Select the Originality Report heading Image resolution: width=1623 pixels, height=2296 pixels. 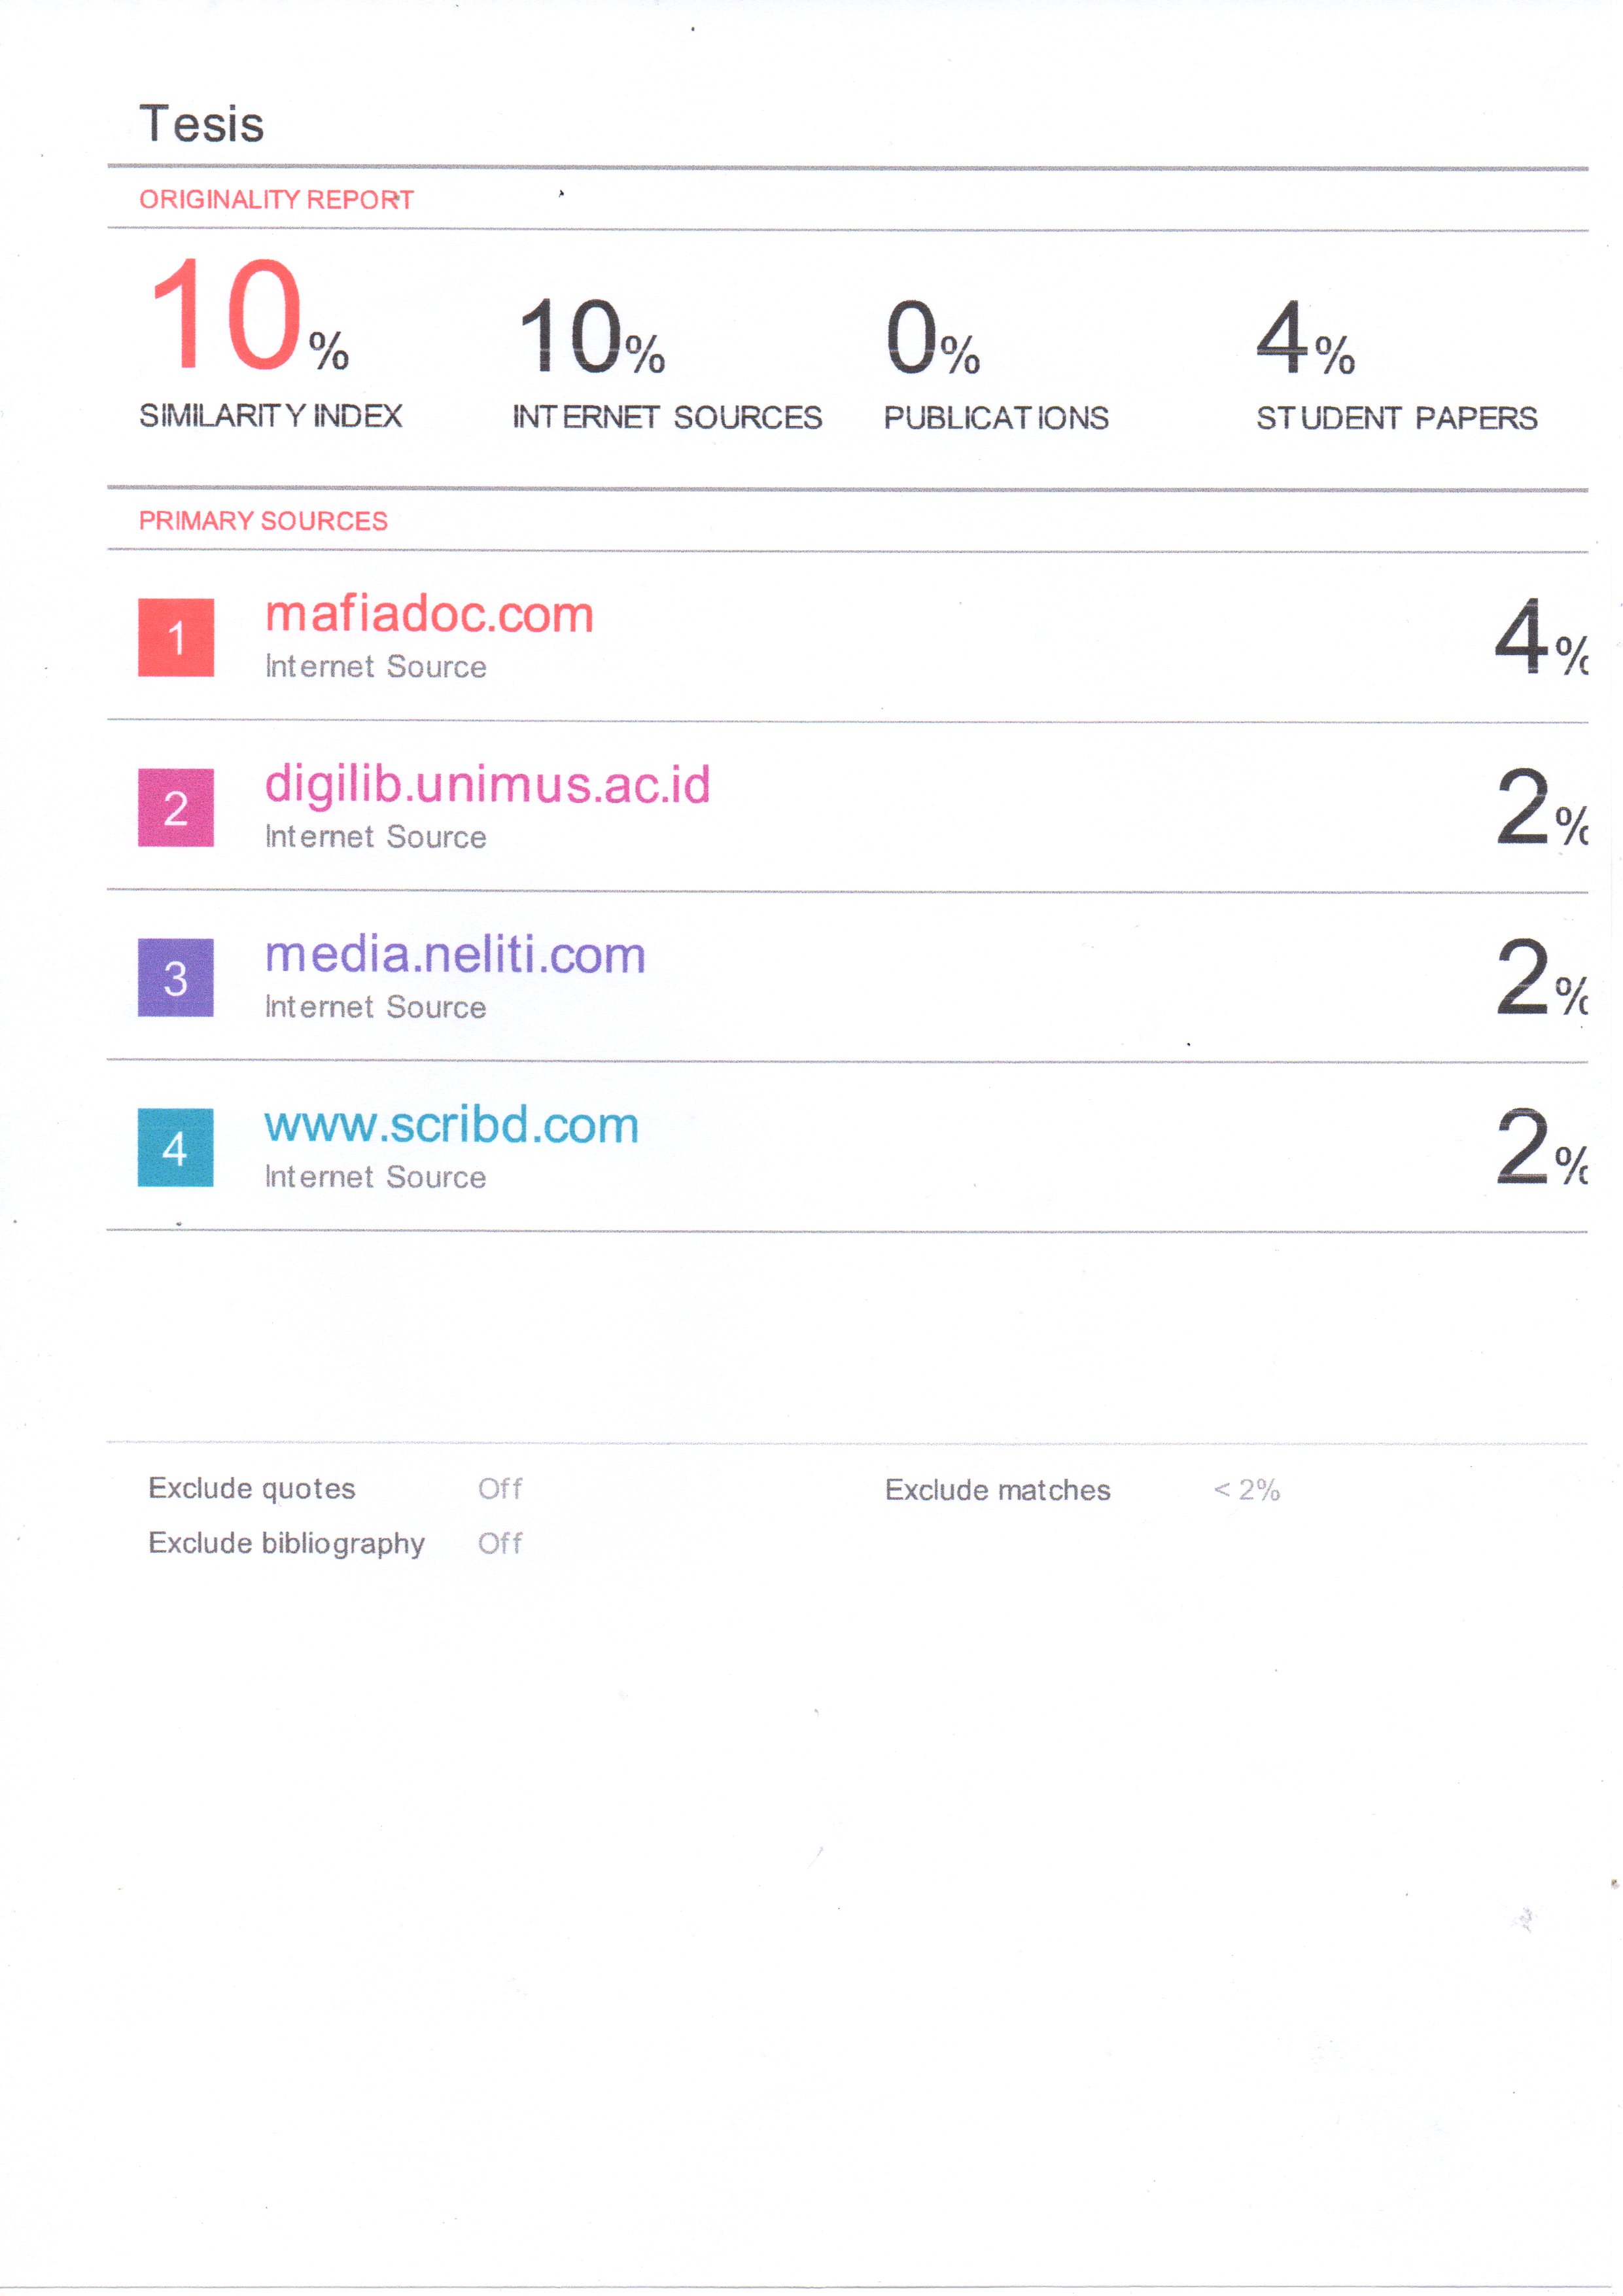coord(276,200)
